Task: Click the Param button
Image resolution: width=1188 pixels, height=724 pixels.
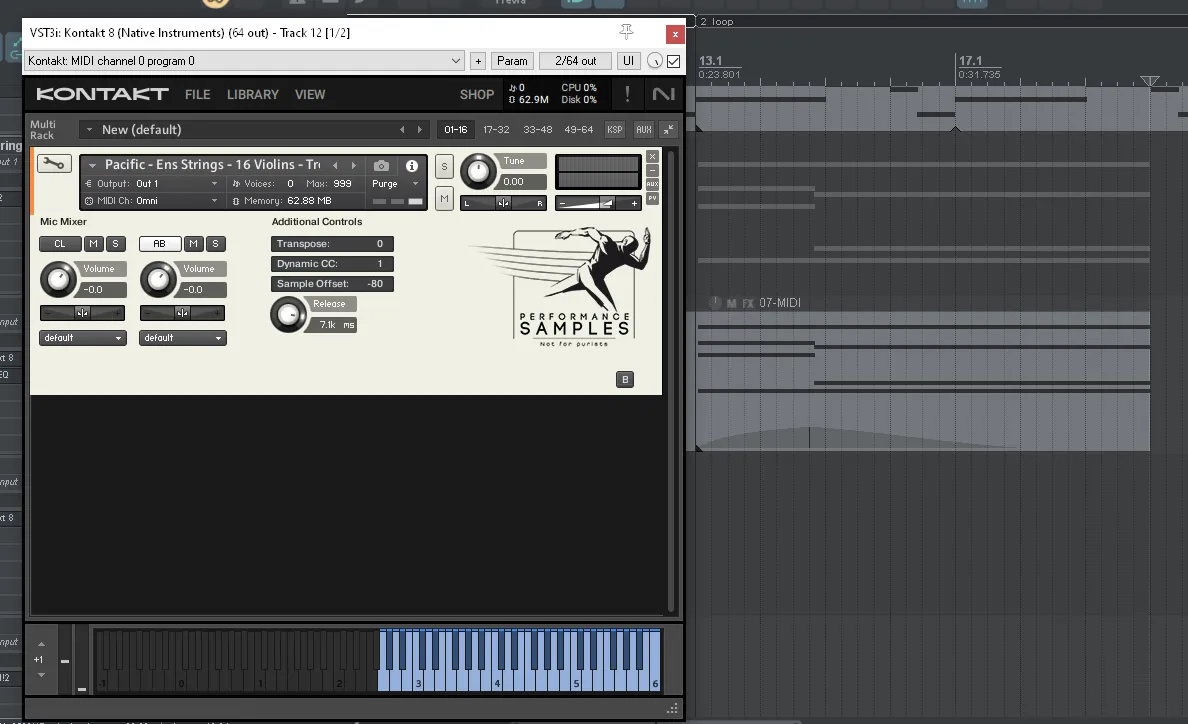Action: click(x=512, y=61)
